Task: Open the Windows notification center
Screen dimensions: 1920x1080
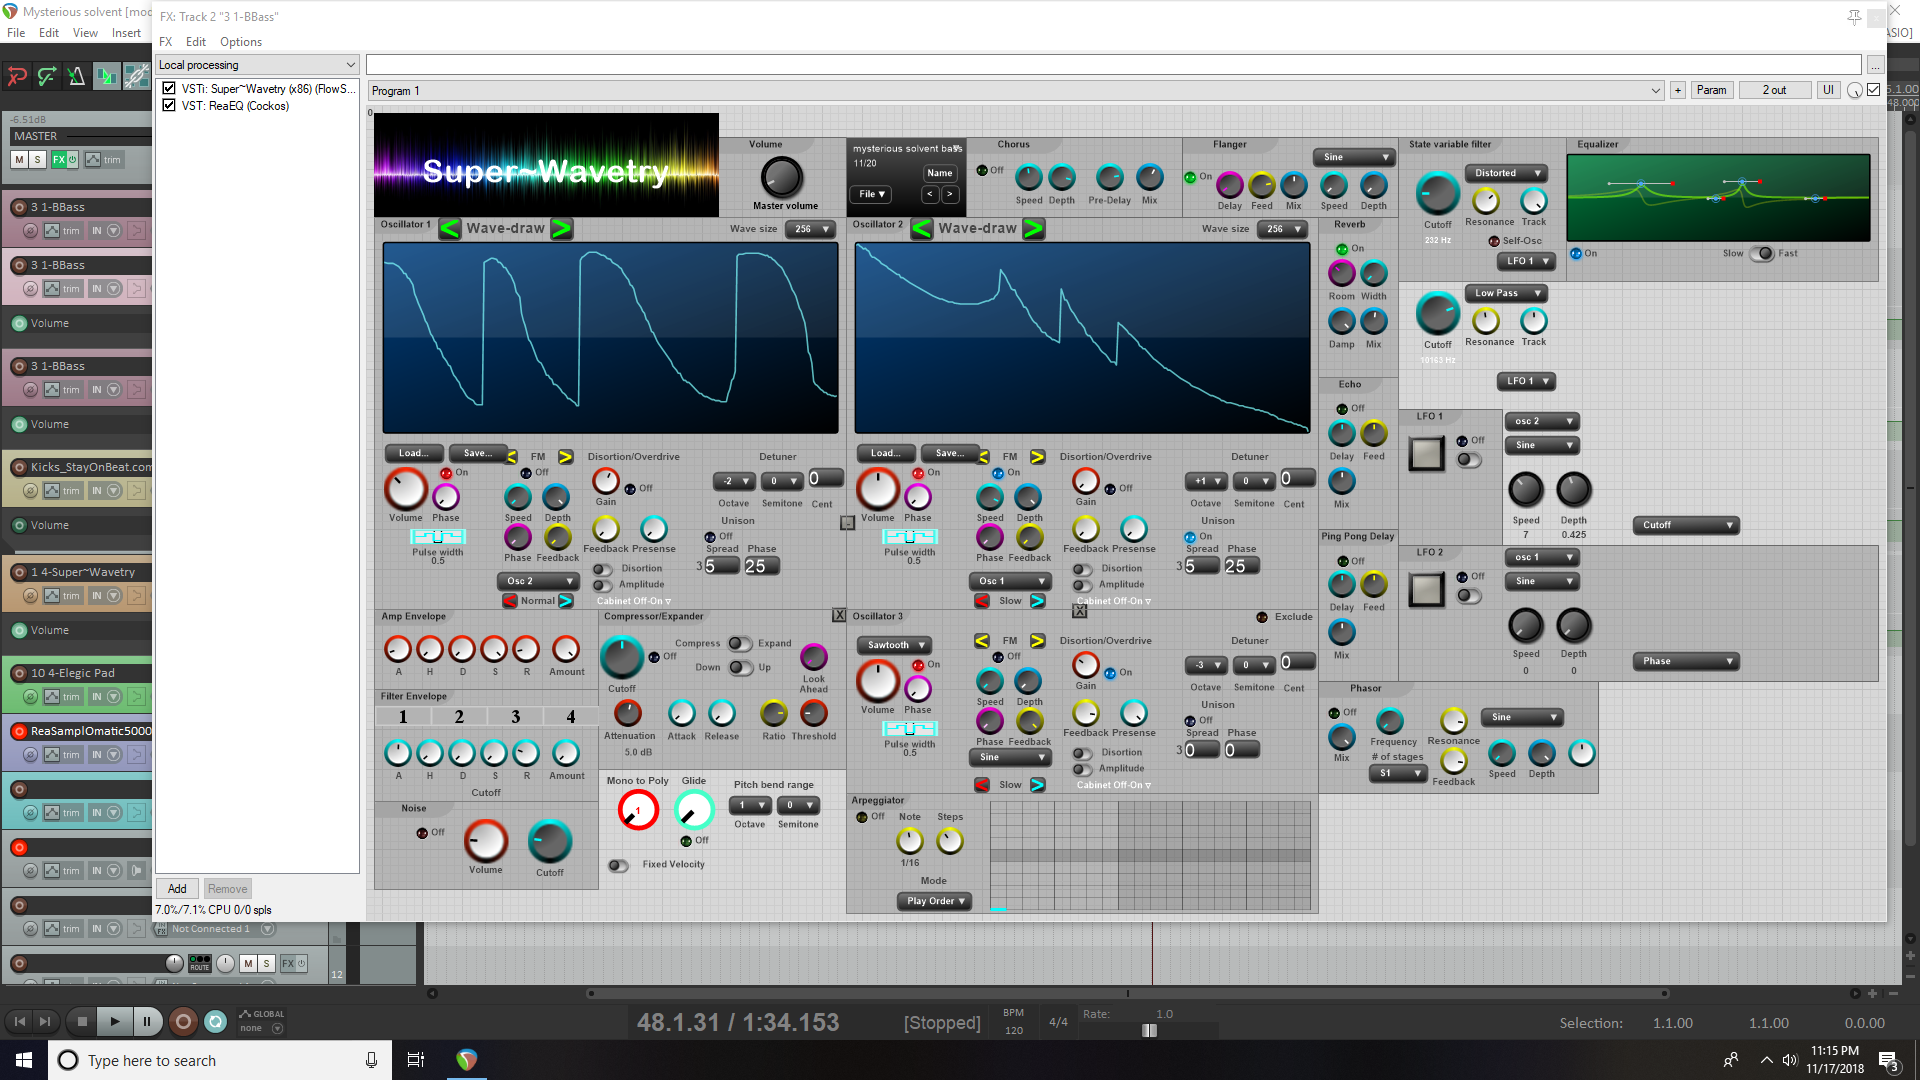Action: (x=1888, y=1060)
